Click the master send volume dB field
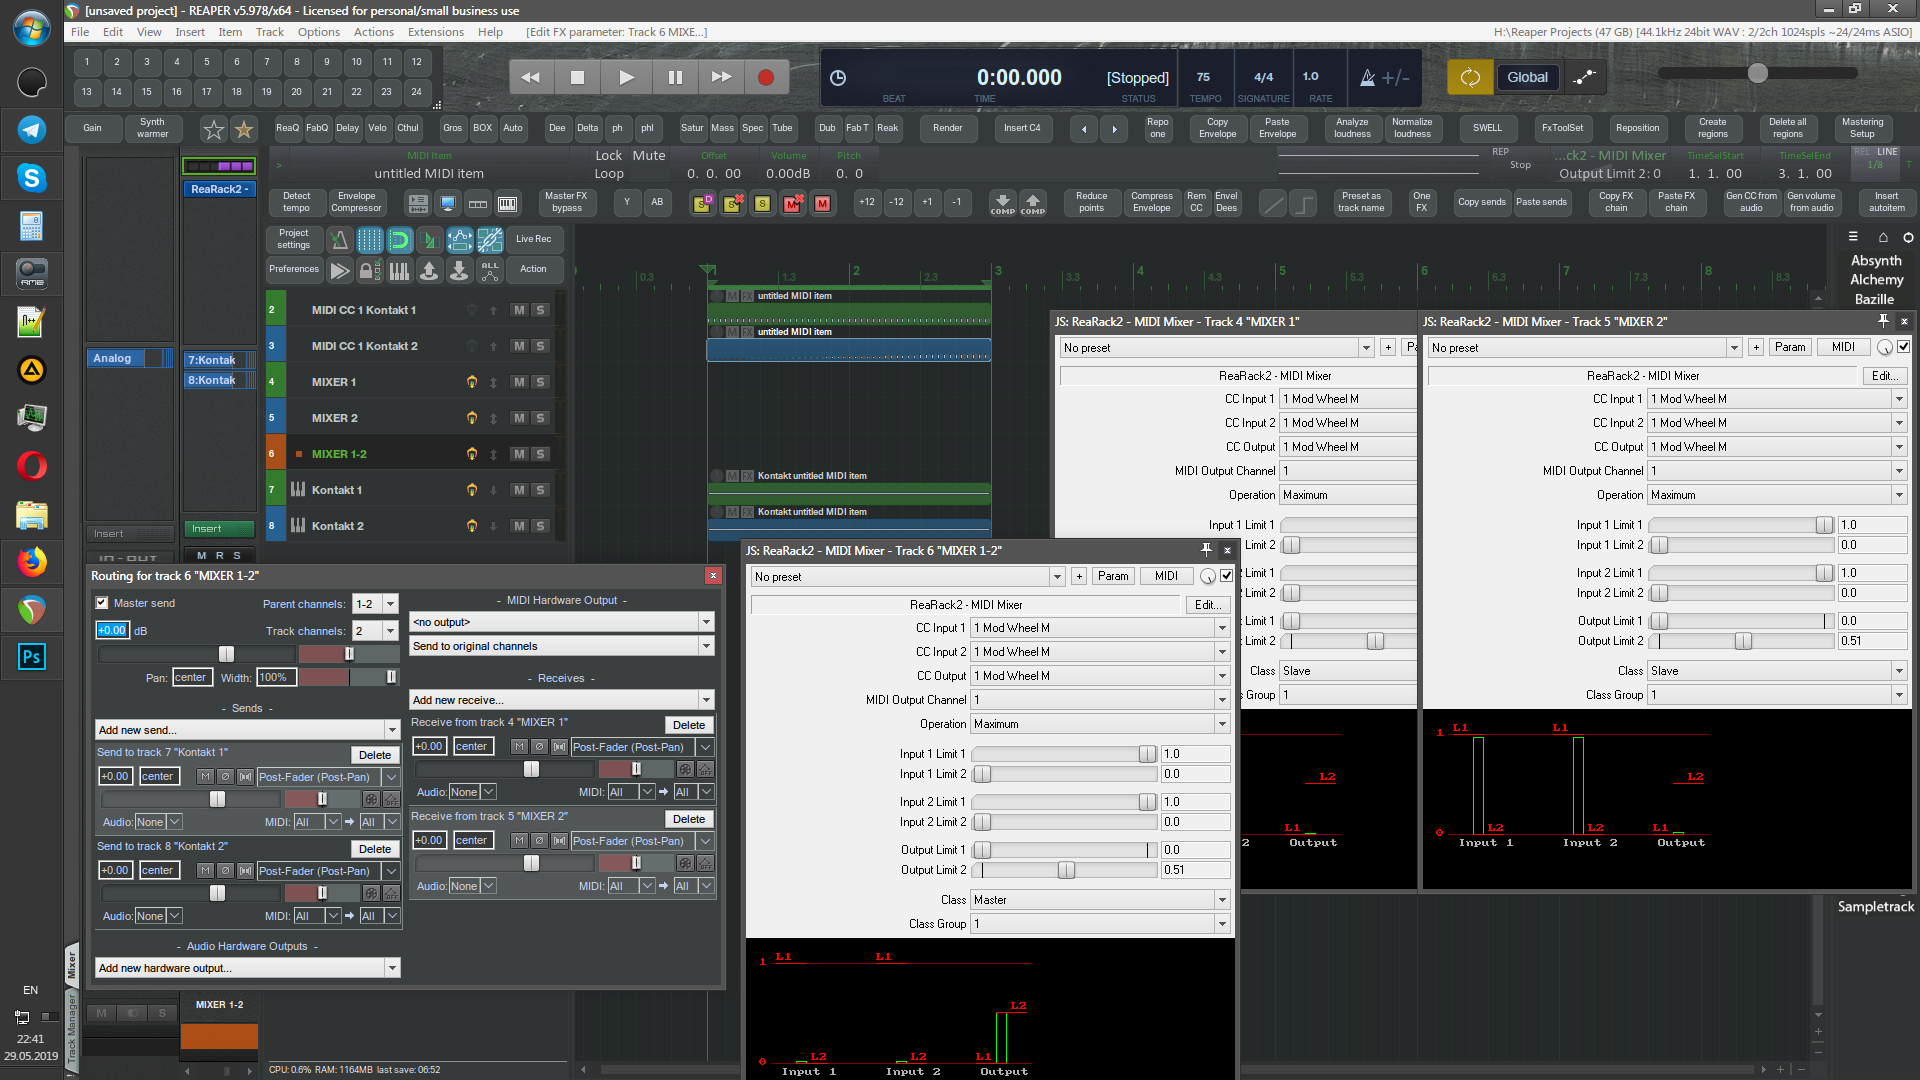Viewport: 1920px width, 1080px height. [112, 630]
